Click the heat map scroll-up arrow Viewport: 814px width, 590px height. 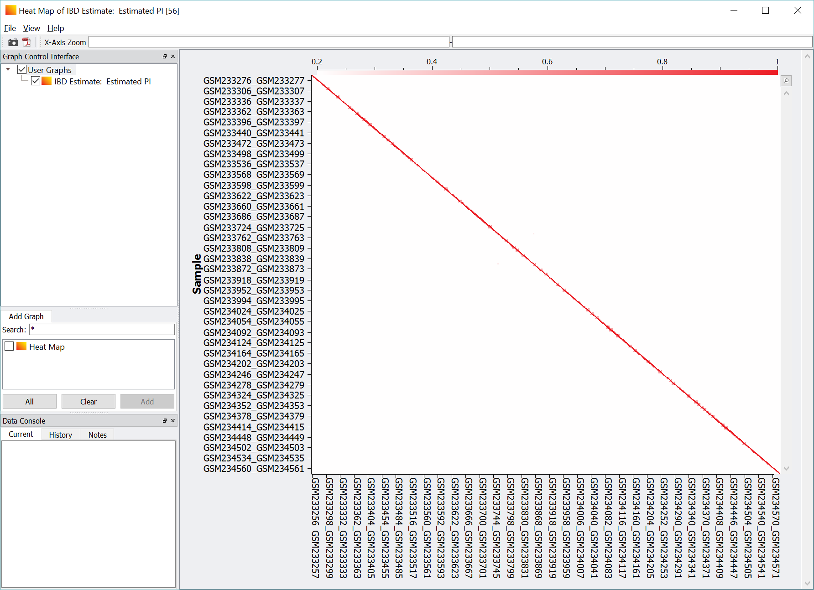point(786,96)
